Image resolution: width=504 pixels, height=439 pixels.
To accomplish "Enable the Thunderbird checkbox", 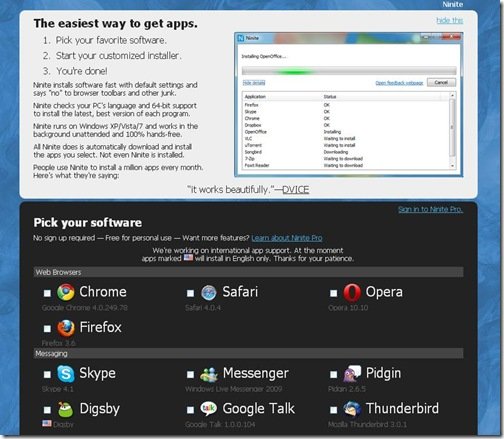I will click(333, 410).
